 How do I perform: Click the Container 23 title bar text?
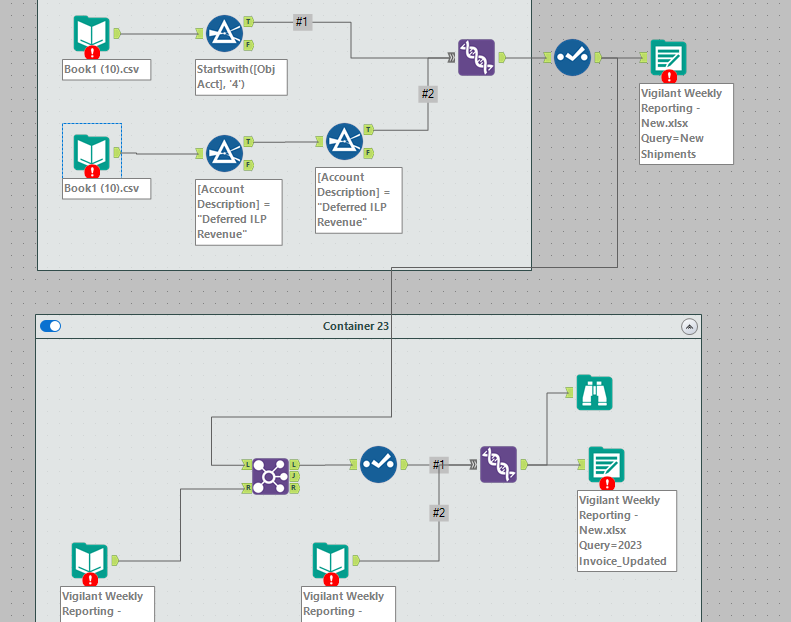(356, 326)
